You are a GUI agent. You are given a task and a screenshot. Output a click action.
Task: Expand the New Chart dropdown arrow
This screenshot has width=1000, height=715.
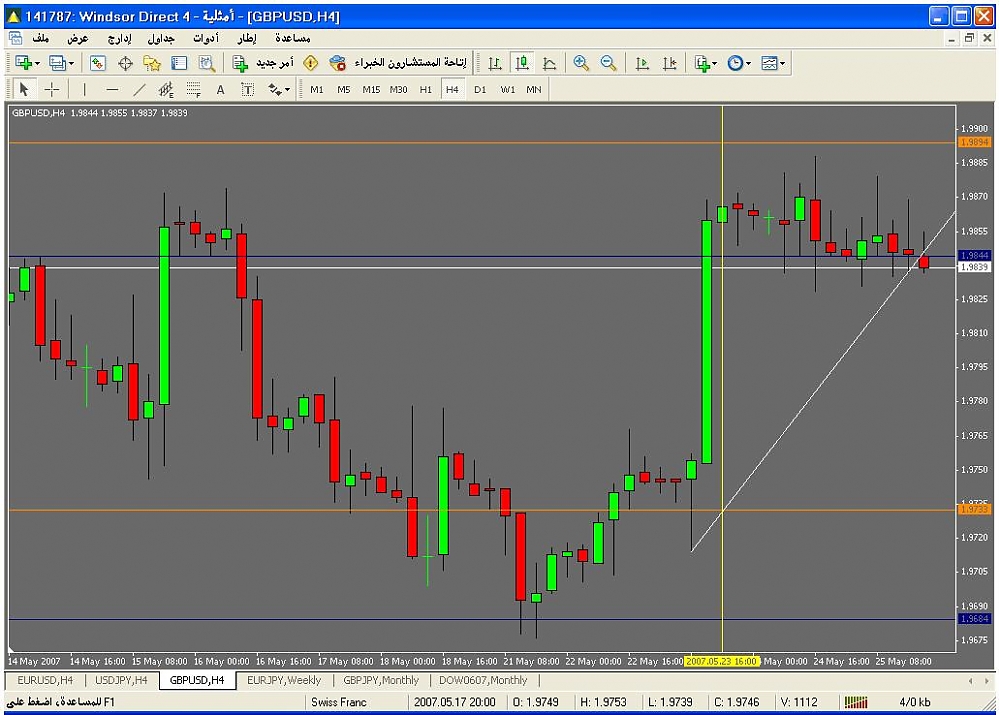tap(38, 63)
